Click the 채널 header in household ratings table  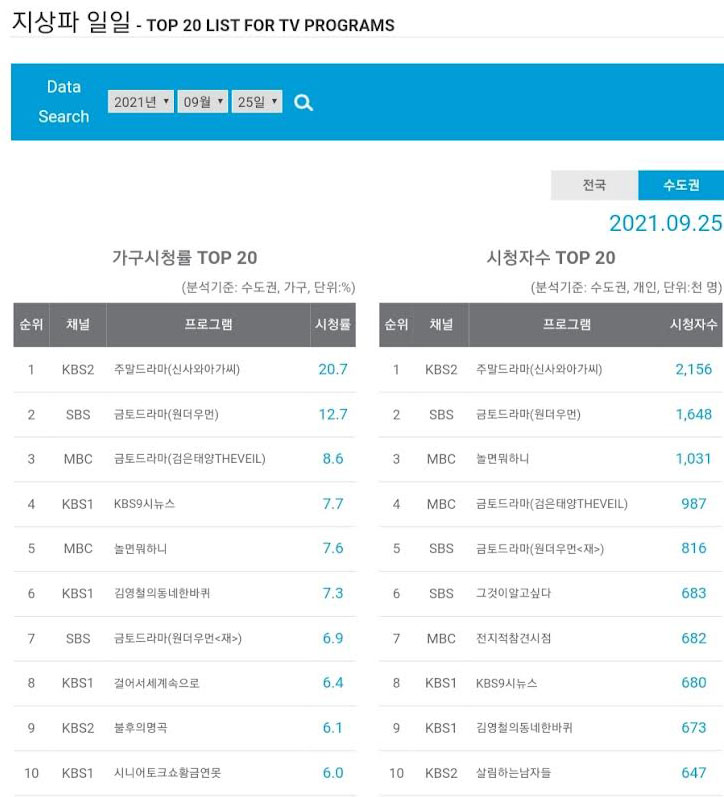[78, 324]
